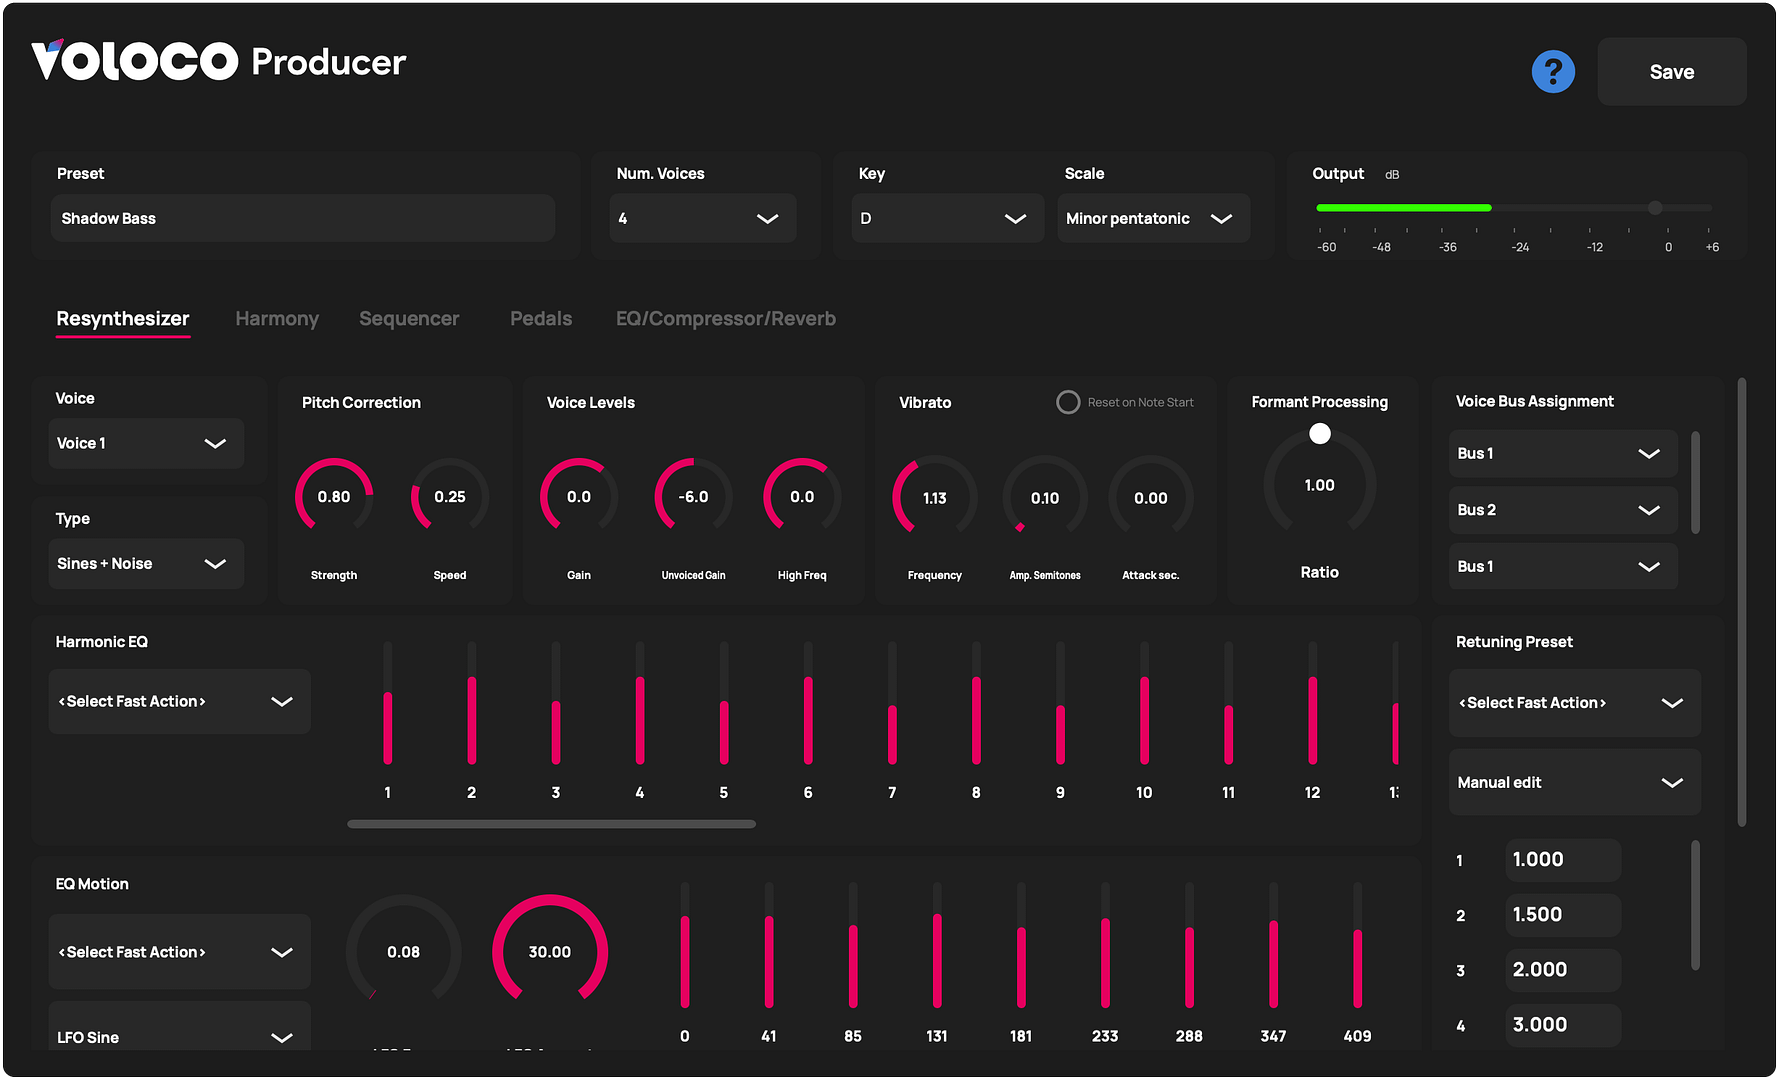Switch to the Harmony tab
This screenshot has width=1779, height=1079.
point(277,319)
